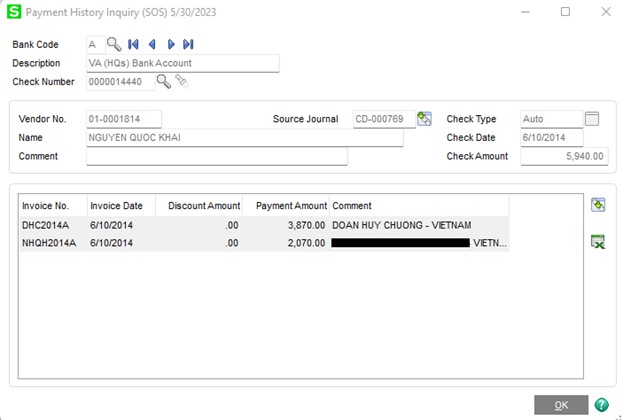
Task: Click the calendar icon next to Check Type
Action: click(592, 118)
